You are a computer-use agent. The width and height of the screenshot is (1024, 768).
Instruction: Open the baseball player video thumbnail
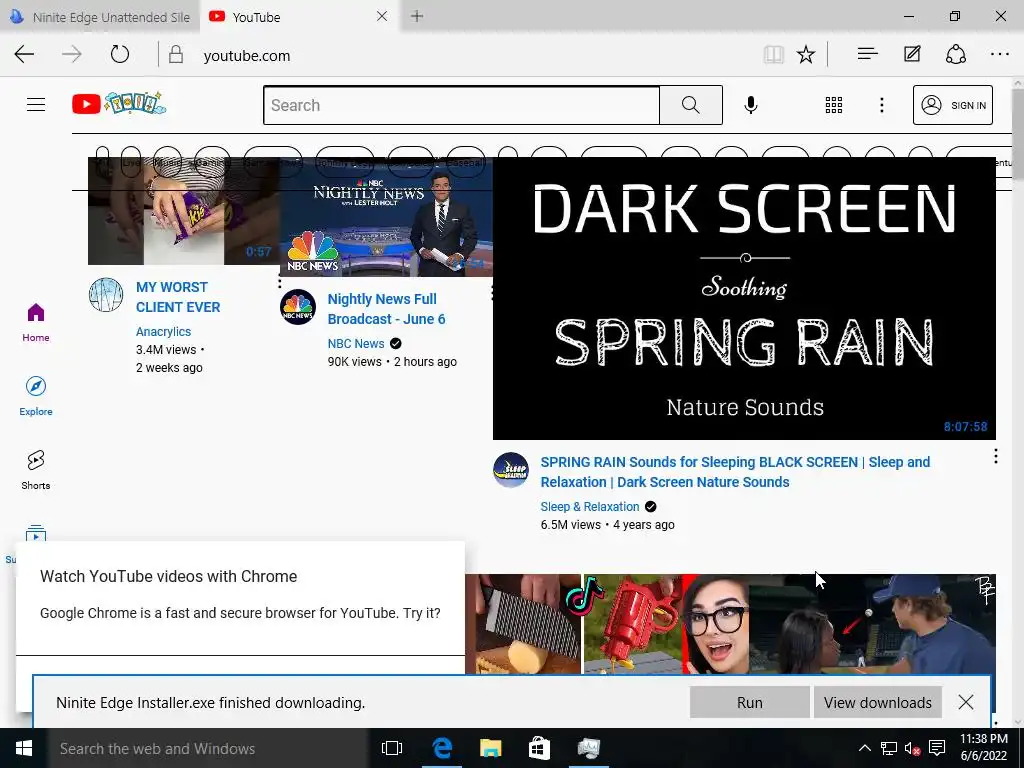[x=872, y=624]
